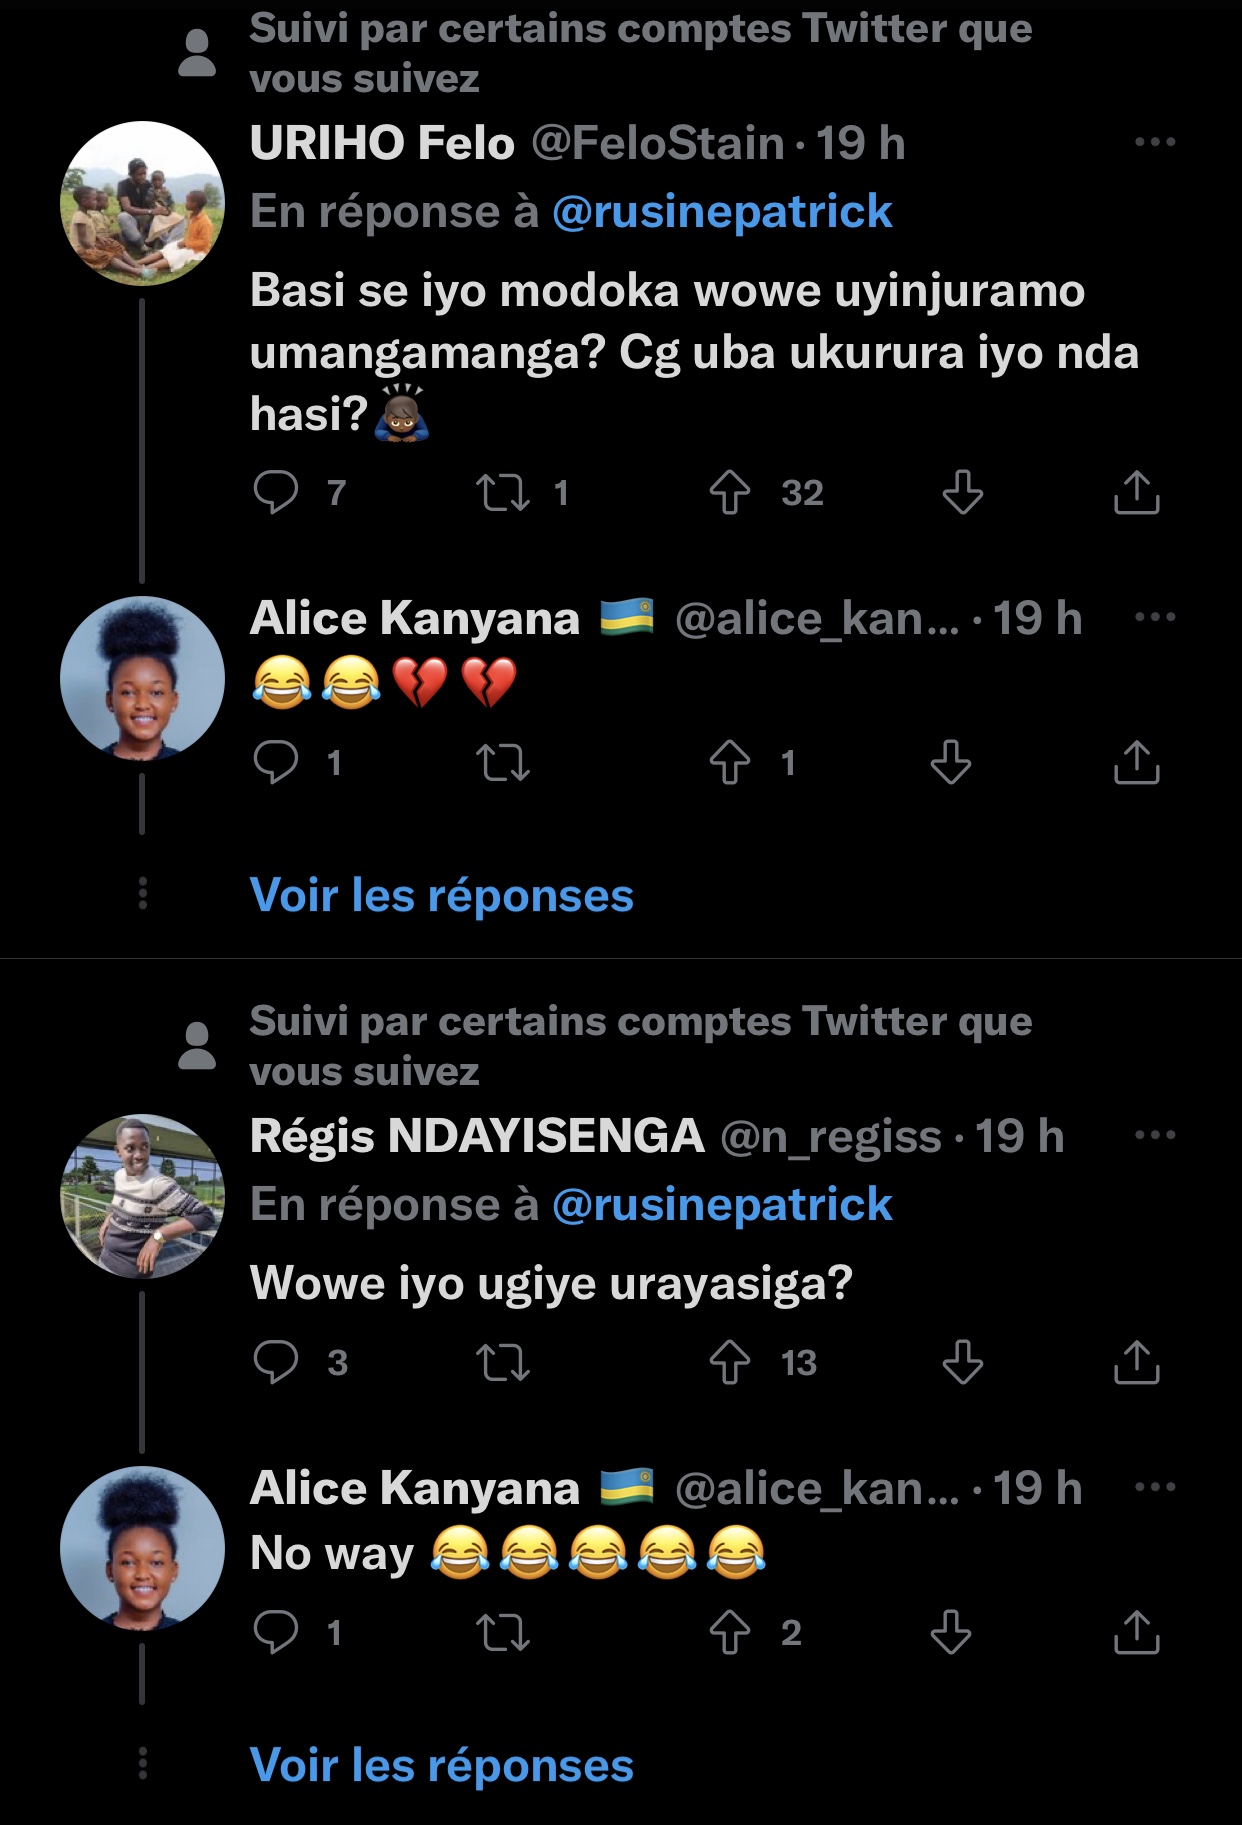
Task: Share Régis NDAYISENGA's tweet
Action: coord(1136,1362)
